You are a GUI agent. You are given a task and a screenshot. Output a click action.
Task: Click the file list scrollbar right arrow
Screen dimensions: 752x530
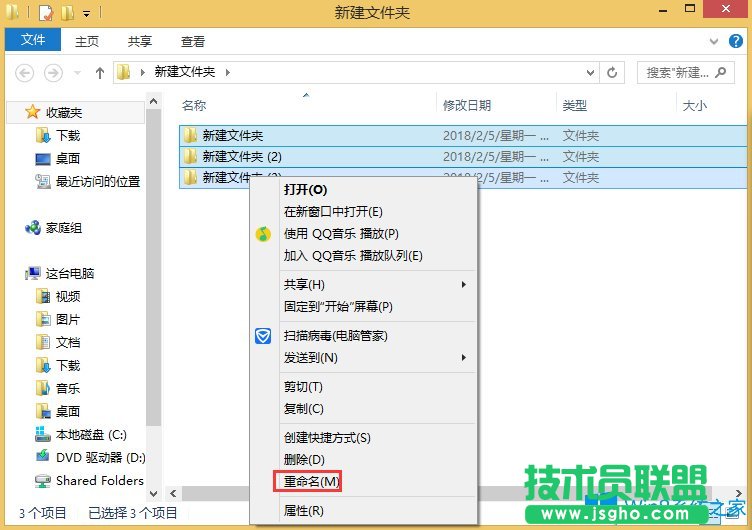pos(739,494)
